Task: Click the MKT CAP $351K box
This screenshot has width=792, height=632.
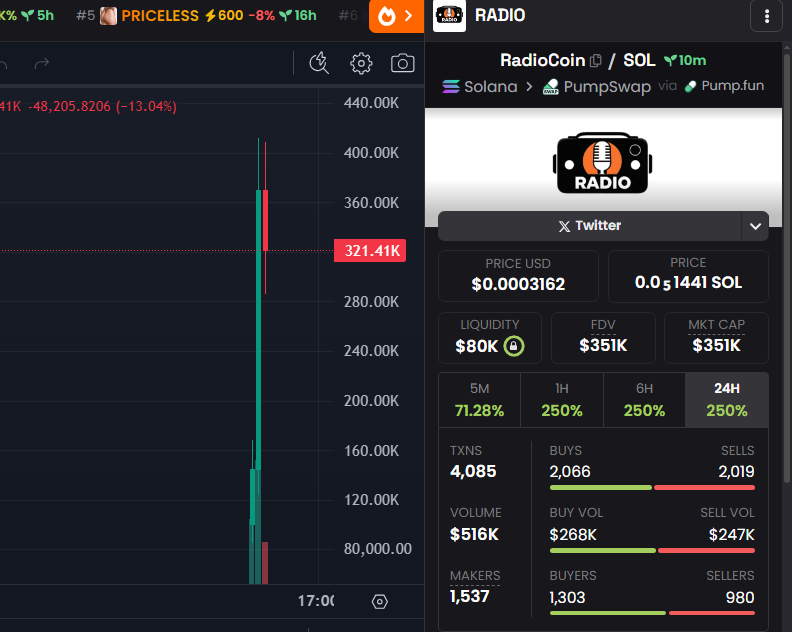Action: coord(716,337)
